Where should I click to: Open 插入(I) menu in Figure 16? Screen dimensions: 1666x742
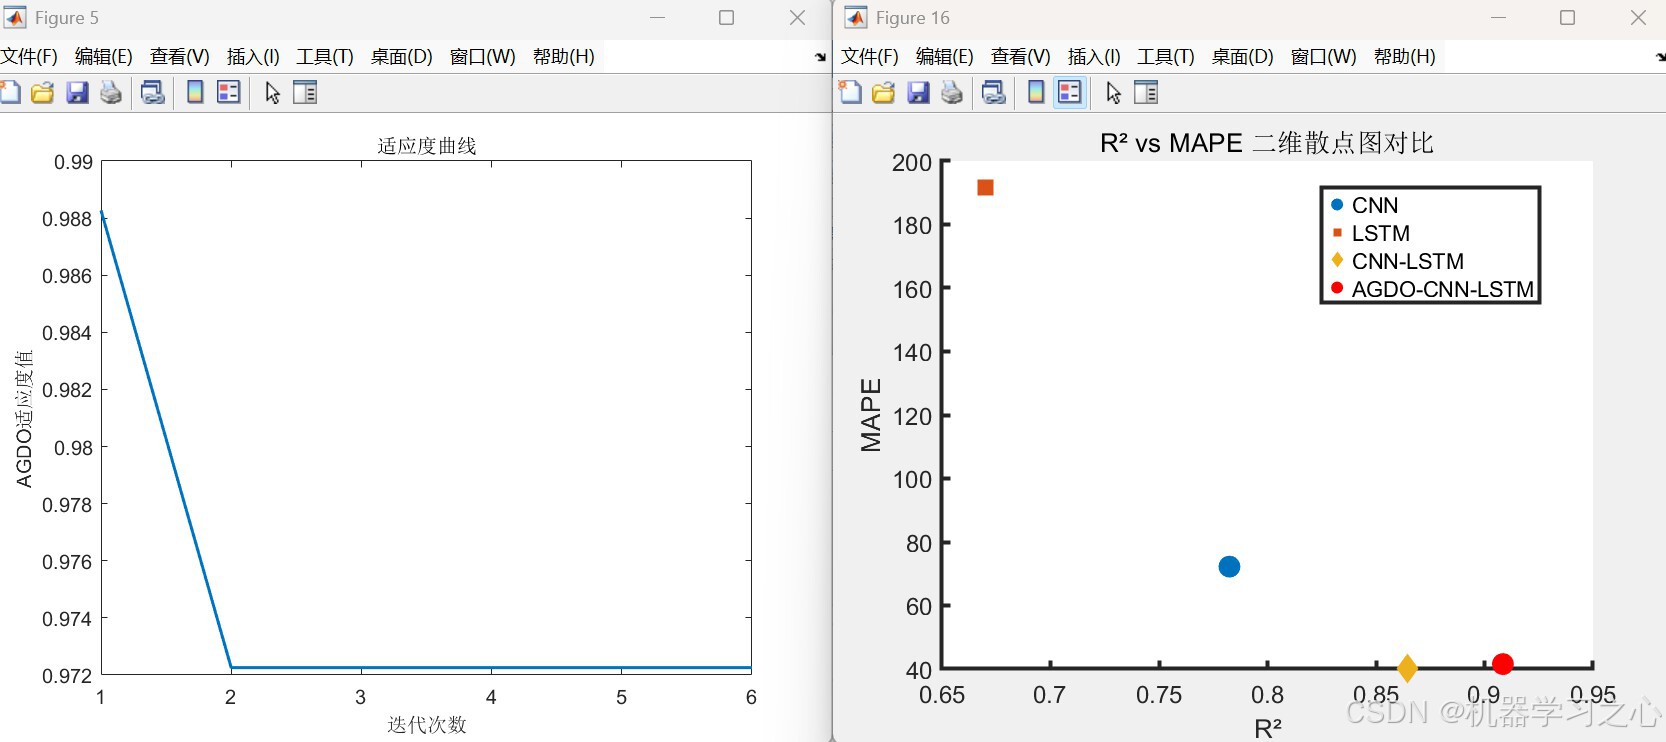pos(1094,57)
